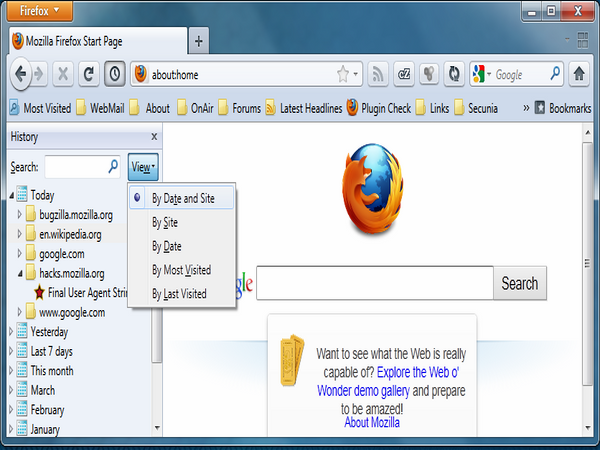This screenshot has height=450, width=600.
Task: Go to the Home page icon
Action: pos(578,74)
